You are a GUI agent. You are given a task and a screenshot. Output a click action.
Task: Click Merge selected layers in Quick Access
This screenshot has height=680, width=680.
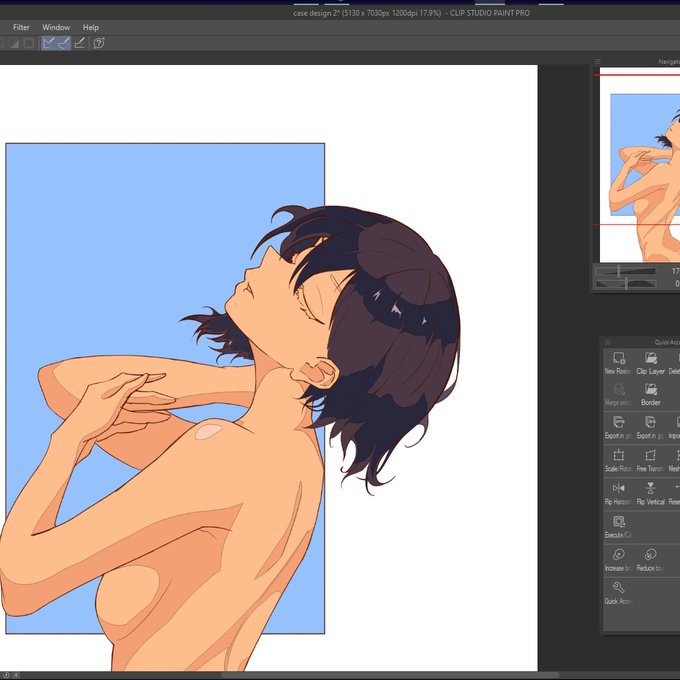[x=618, y=394]
